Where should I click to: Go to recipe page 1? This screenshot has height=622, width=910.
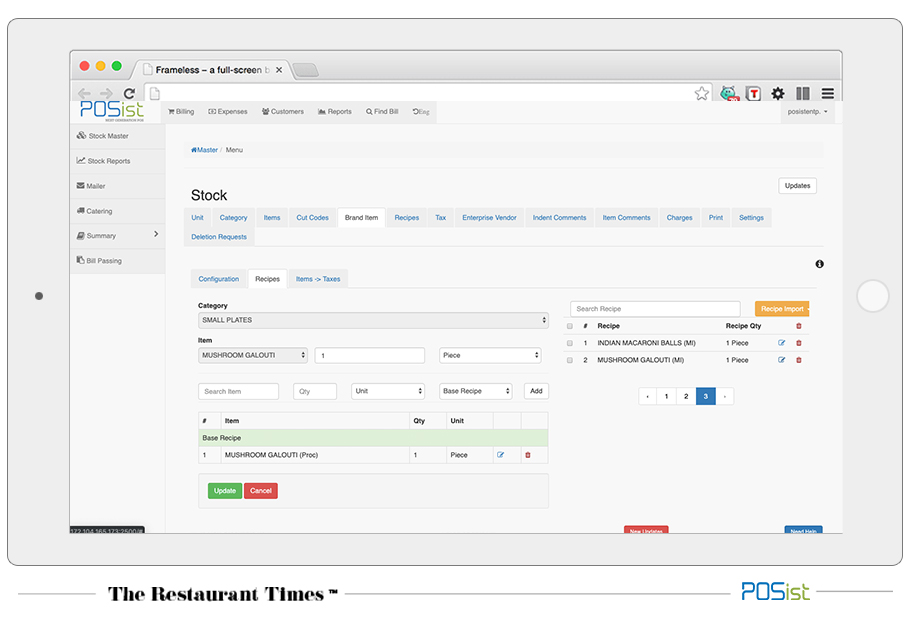[666, 396]
